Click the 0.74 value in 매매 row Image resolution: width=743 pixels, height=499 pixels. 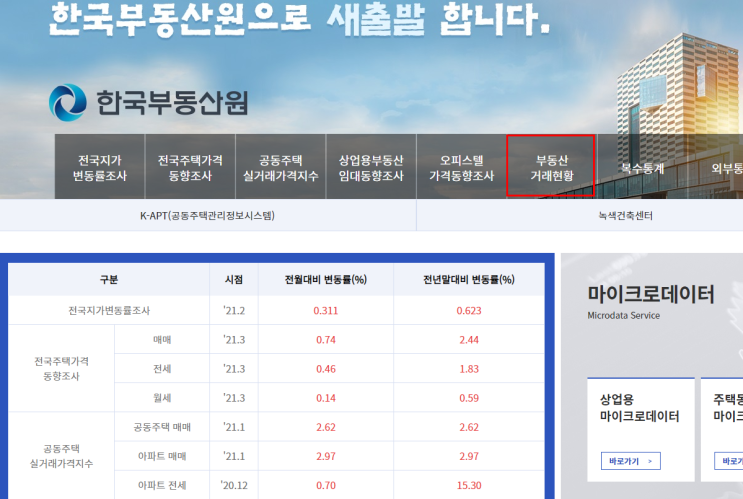click(326, 340)
